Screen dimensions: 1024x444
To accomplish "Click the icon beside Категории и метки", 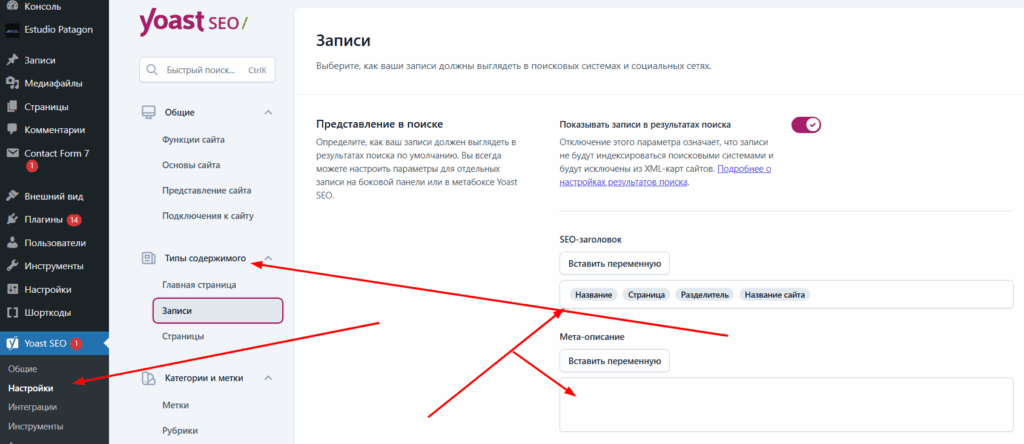I will (x=149, y=378).
